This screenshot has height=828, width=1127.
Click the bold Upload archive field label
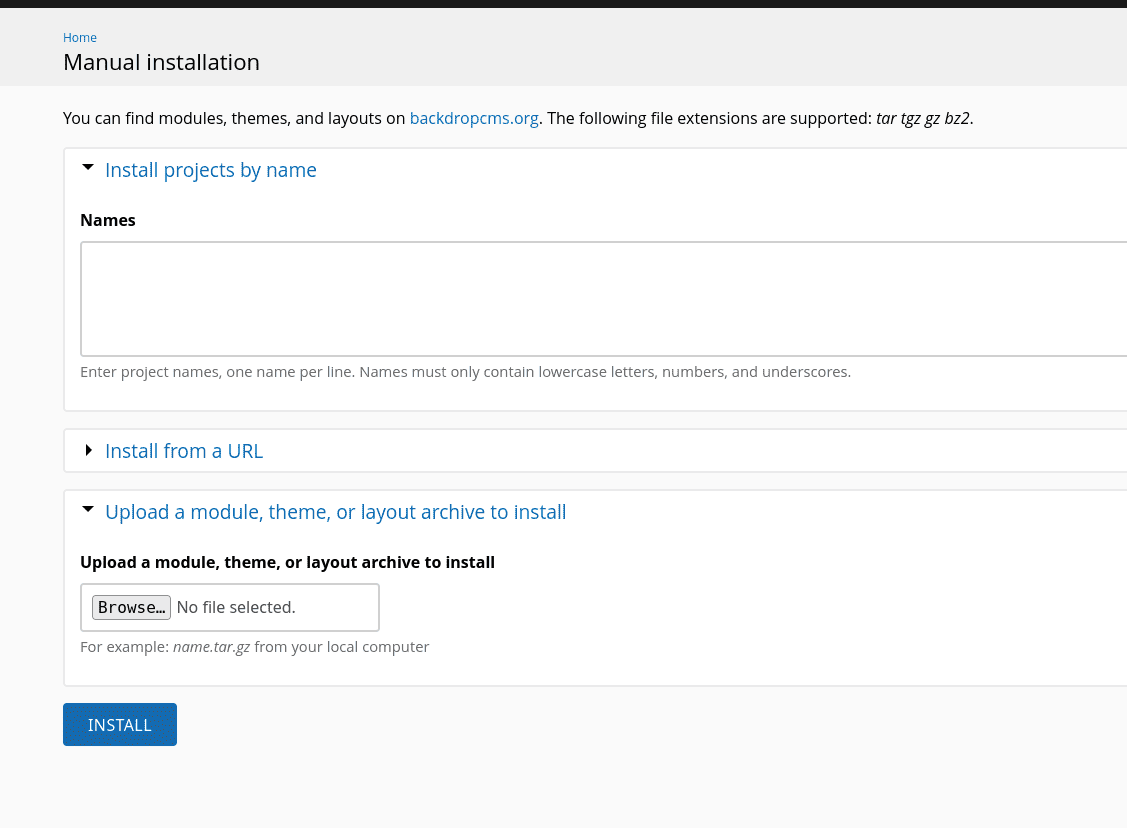(x=288, y=562)
